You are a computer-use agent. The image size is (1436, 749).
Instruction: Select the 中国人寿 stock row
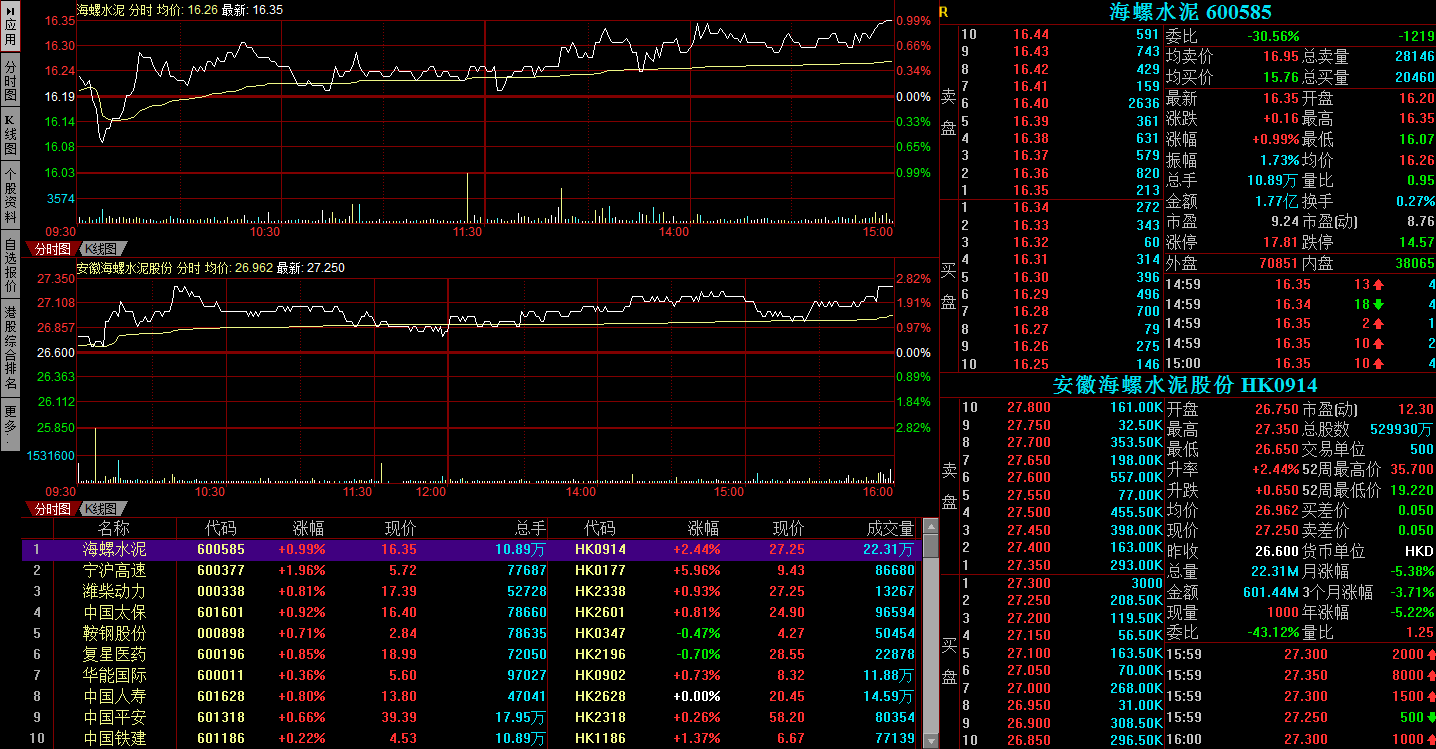[470, 697]
